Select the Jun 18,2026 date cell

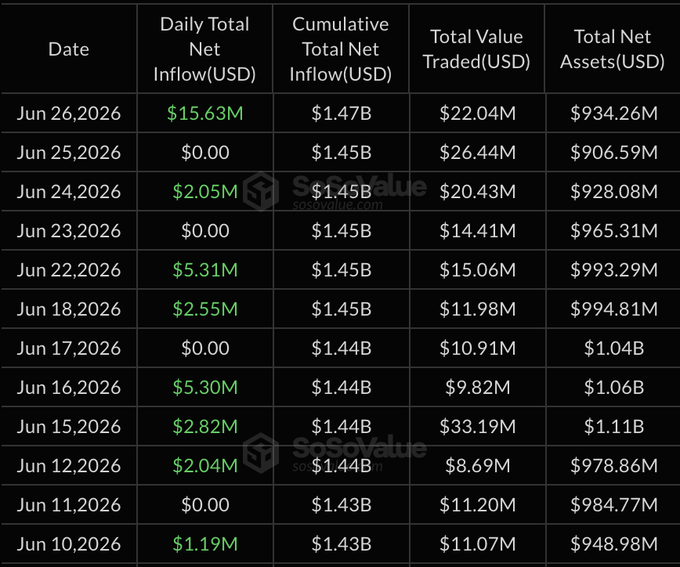pyautogui.click(x=69, y=309)
